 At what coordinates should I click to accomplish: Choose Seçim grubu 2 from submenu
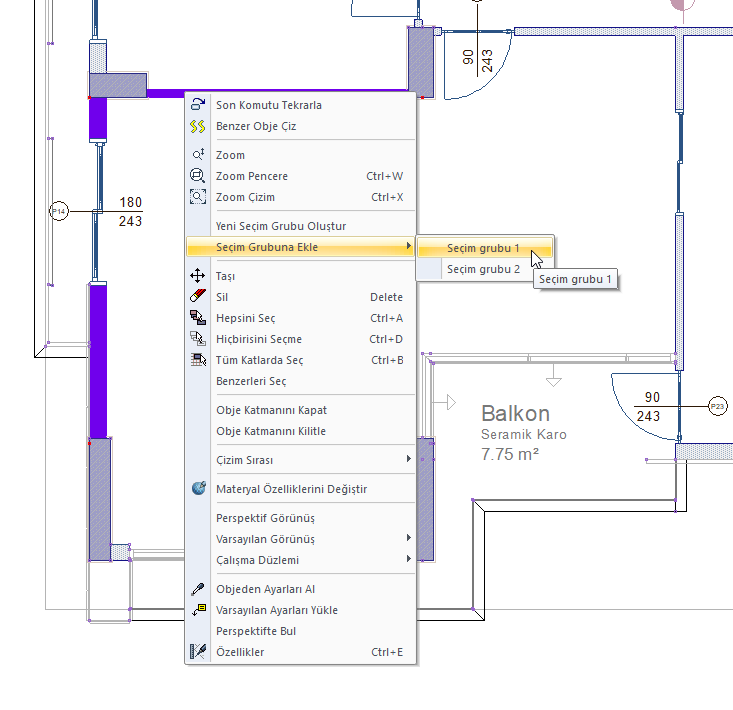tap(483, 269)
